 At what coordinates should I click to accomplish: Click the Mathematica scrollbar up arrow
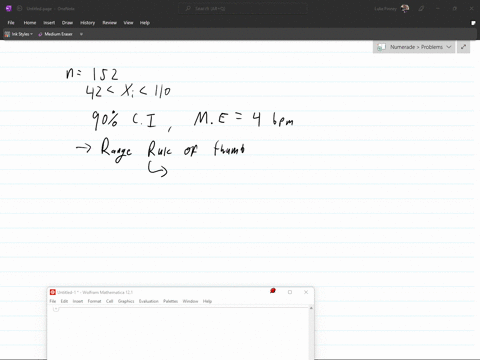(x=311, y=308)
